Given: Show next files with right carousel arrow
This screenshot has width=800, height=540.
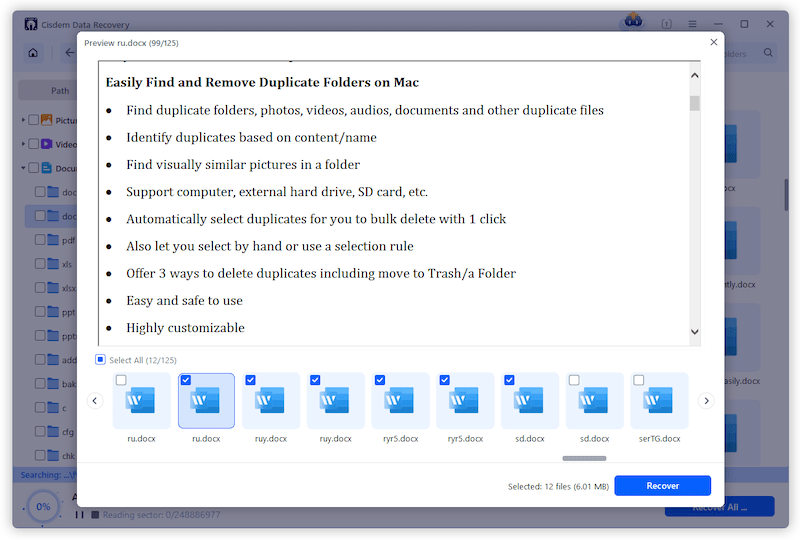Looking at the screenshot, I should tap(706, 401).
